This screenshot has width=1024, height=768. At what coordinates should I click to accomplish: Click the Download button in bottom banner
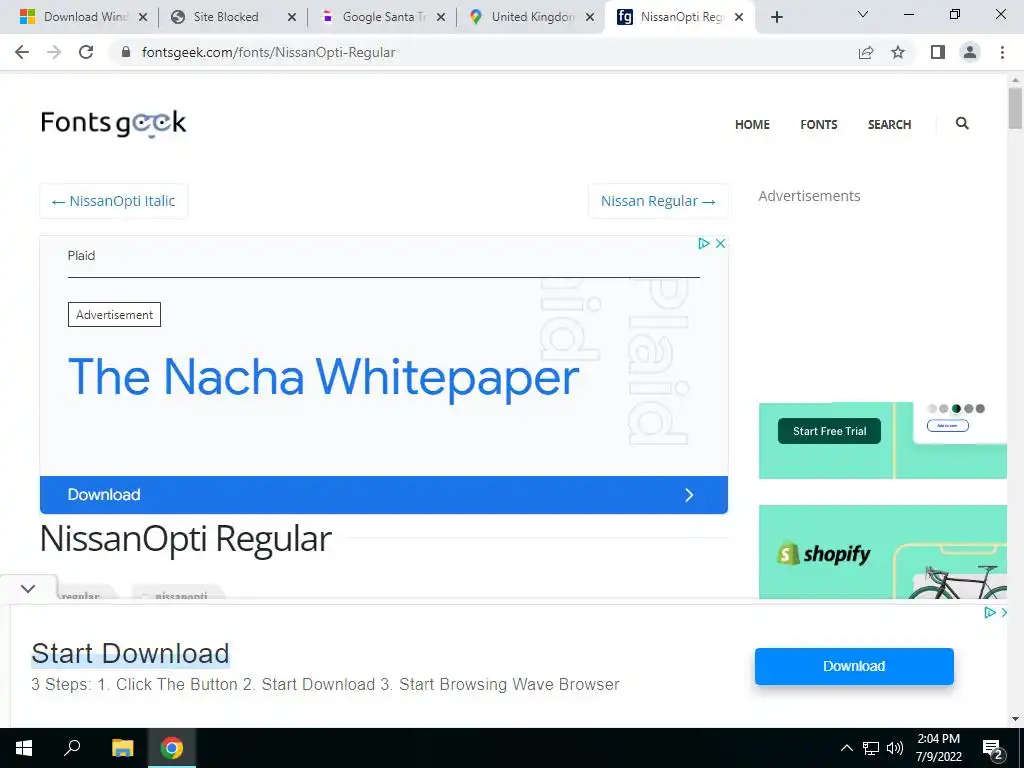point(854,666)
